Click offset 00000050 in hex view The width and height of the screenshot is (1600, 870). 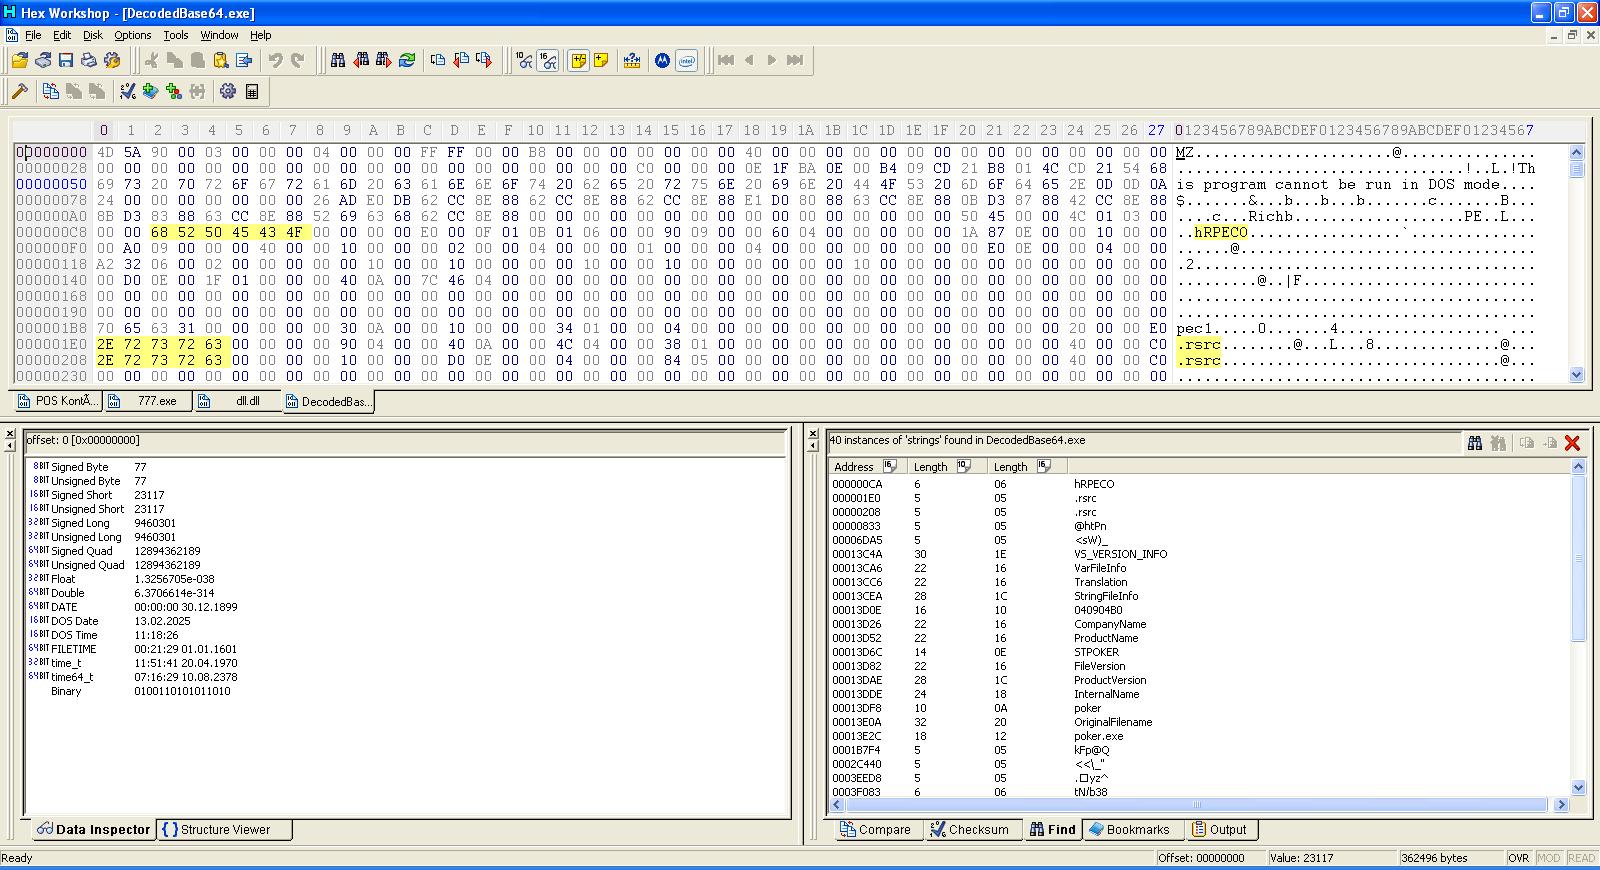tap(52, 184)
